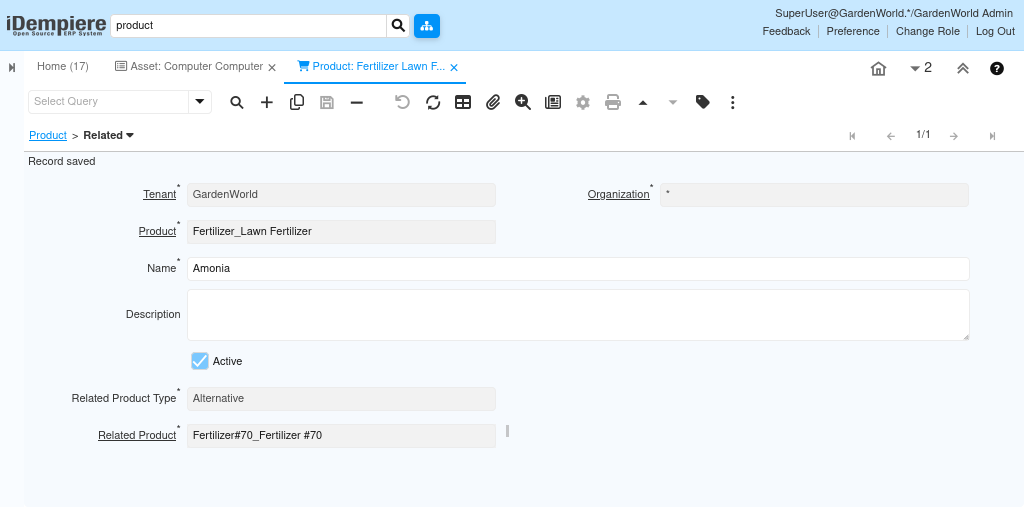Image resolution: width=1024 pixels, height=507 pixels.
Task: Click the Refresh icon in toolbar
Action: (433, 102)
